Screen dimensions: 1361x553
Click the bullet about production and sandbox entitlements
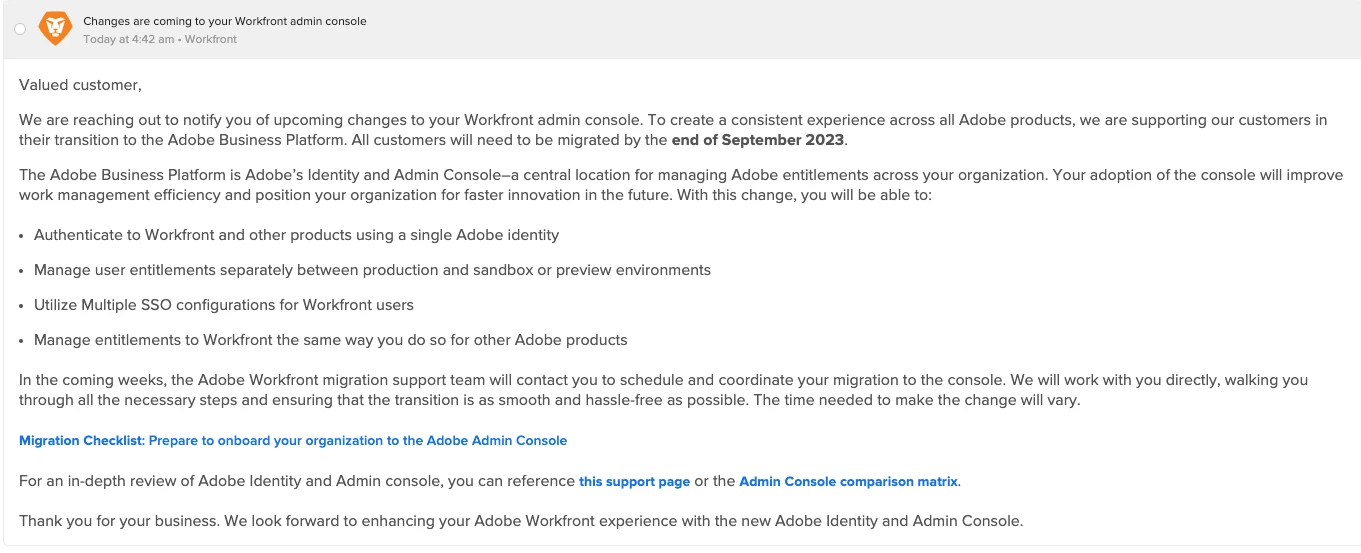coord(372,270)
